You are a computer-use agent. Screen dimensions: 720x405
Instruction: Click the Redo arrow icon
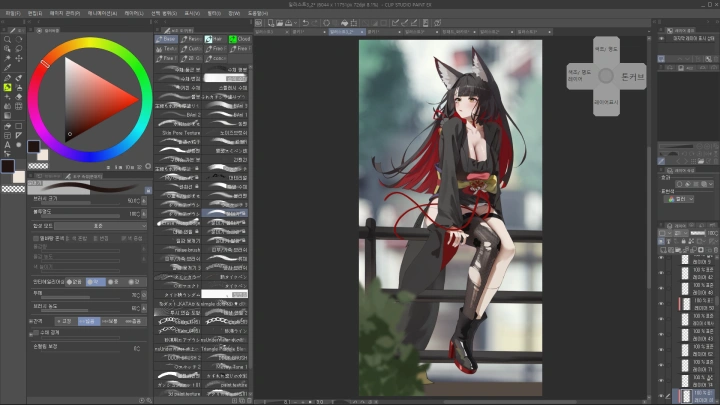pos(315,22)
